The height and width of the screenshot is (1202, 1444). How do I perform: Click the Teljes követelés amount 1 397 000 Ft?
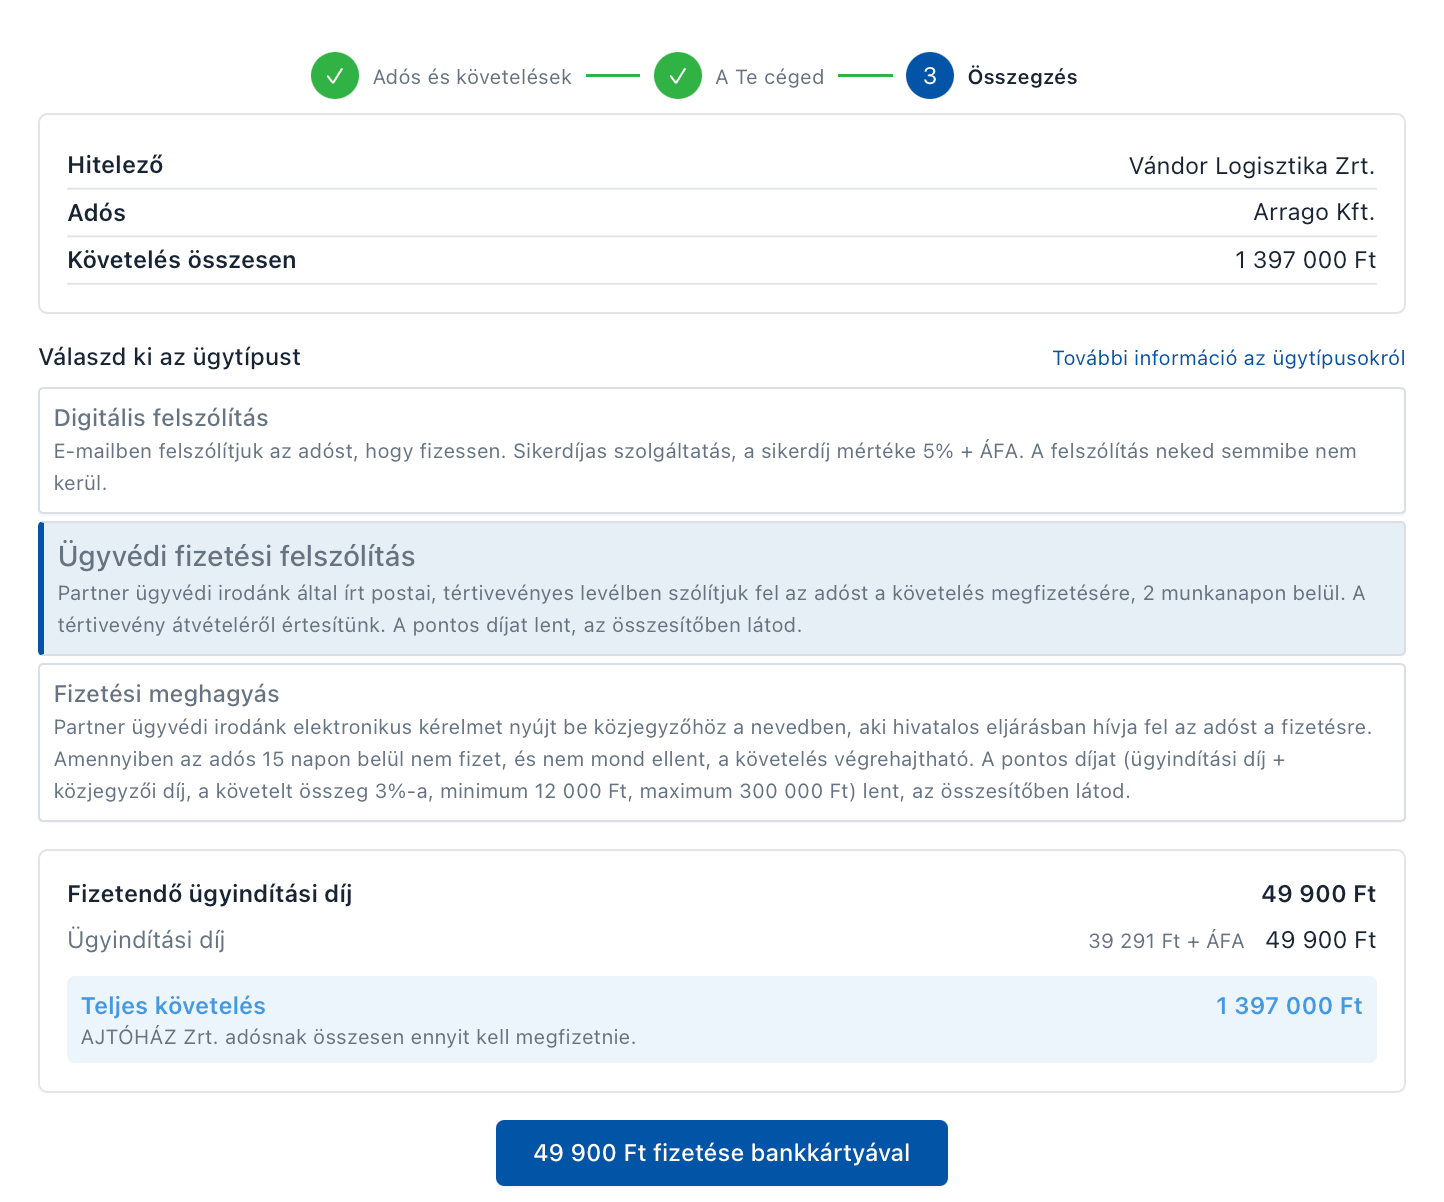click(1289, 1006)
